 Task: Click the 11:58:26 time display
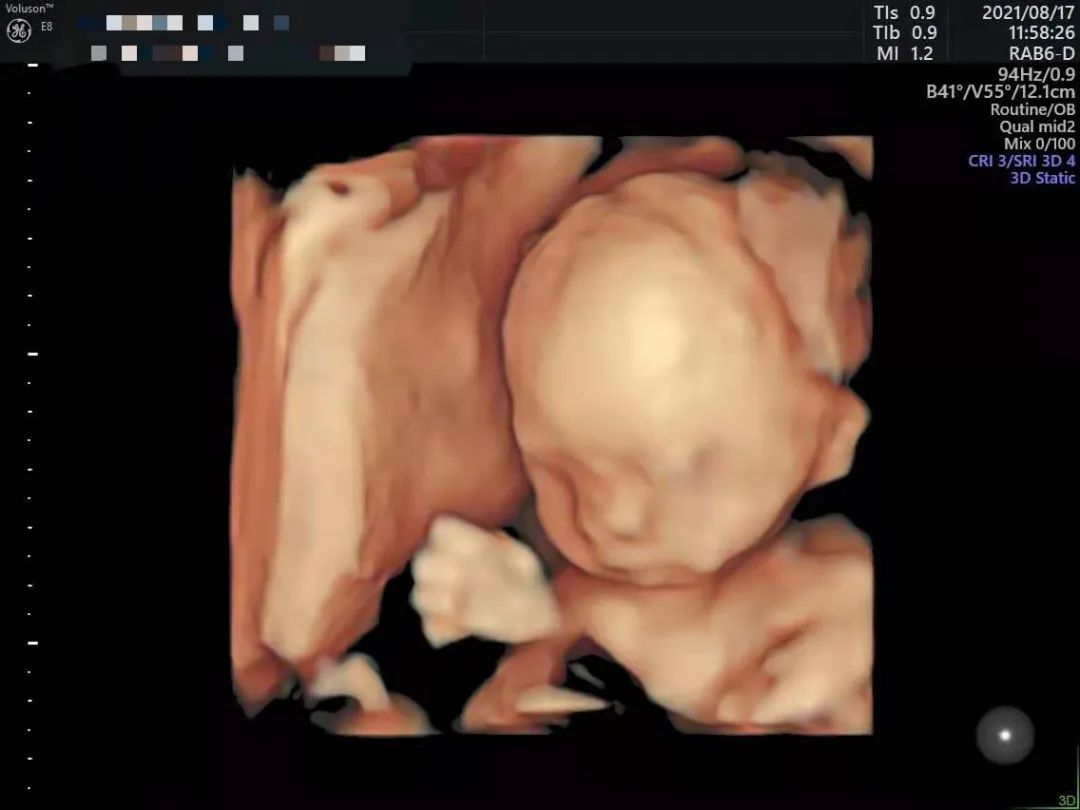[x=1041, y=33]
